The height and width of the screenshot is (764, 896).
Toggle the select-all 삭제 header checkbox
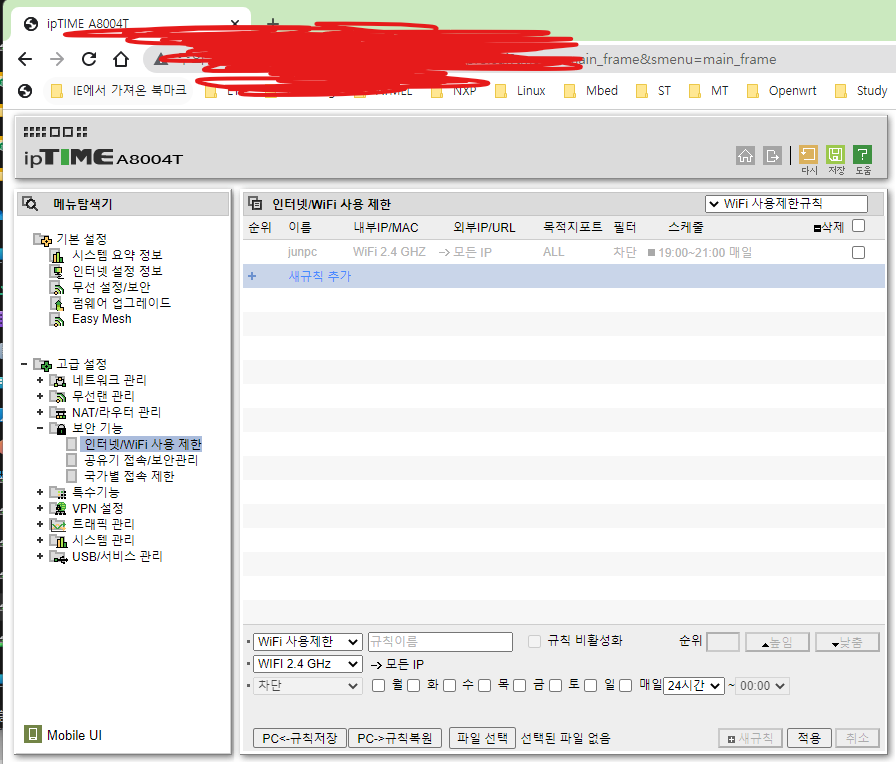point(858,226)
